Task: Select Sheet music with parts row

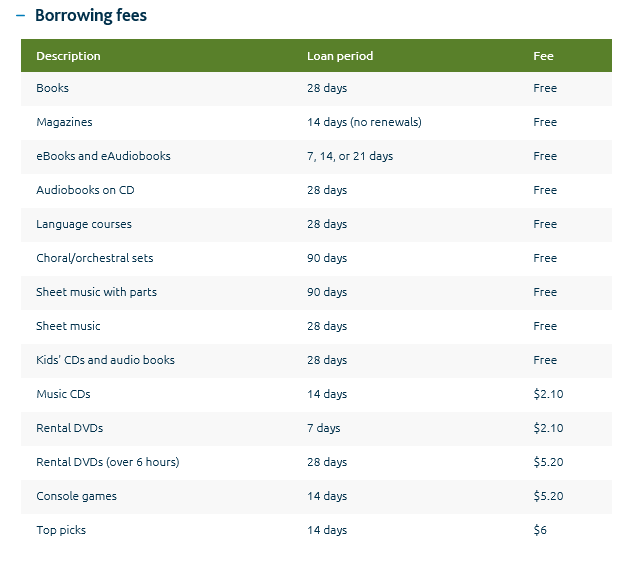Action: [x=96, y=292]
